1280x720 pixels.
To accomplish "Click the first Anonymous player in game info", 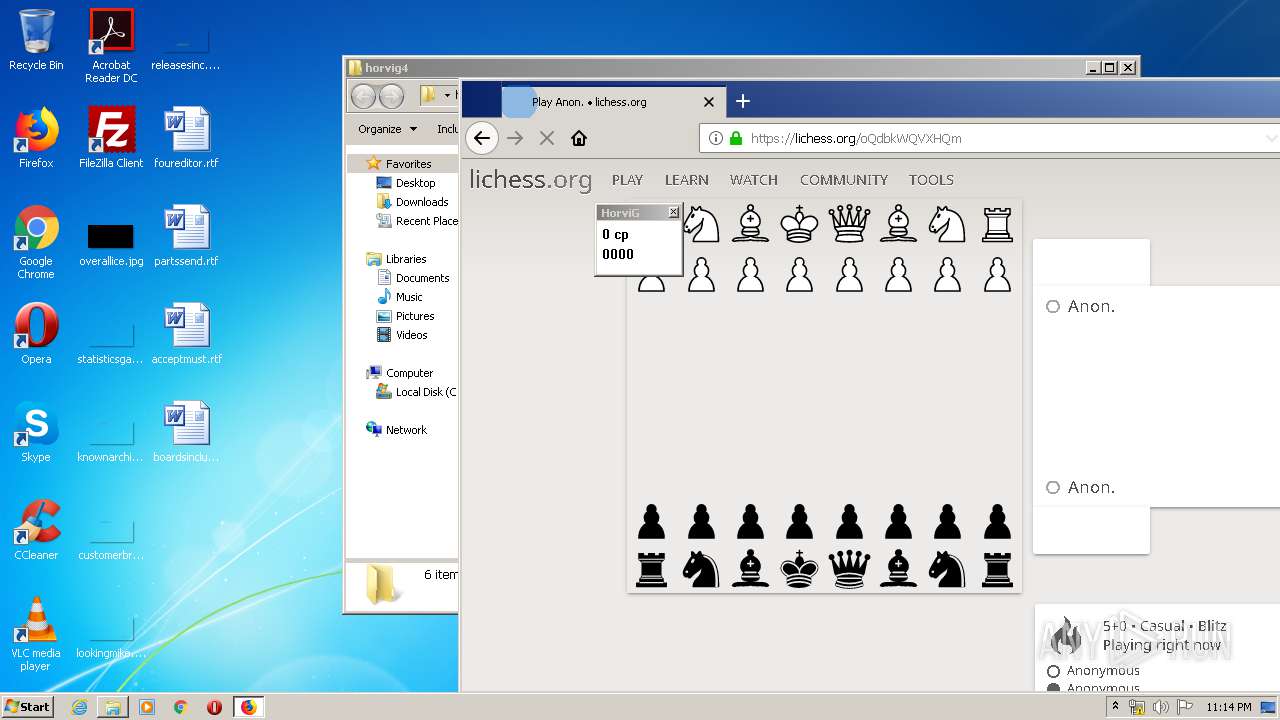I will click(1103, 671).
